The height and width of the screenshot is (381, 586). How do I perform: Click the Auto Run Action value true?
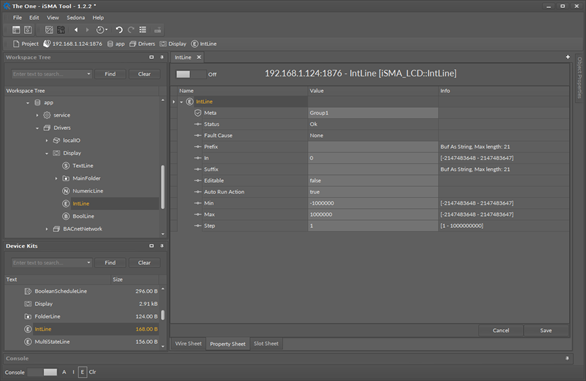click(373, 192)
